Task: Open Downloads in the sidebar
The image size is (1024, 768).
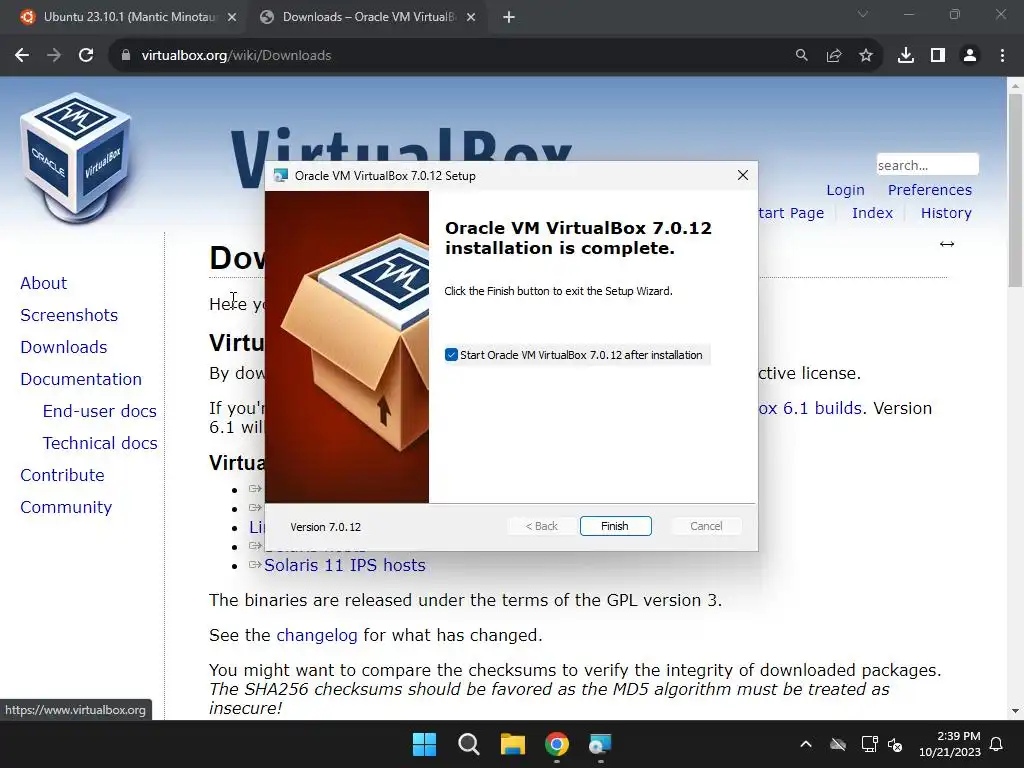Action: coord(63,347)
